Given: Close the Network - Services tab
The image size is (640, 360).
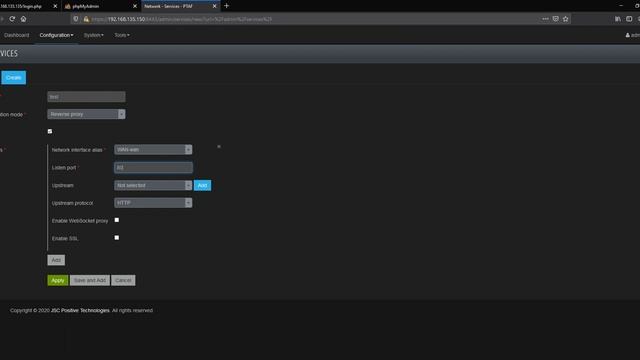Looking at the screenshot, I should (214, 6).
